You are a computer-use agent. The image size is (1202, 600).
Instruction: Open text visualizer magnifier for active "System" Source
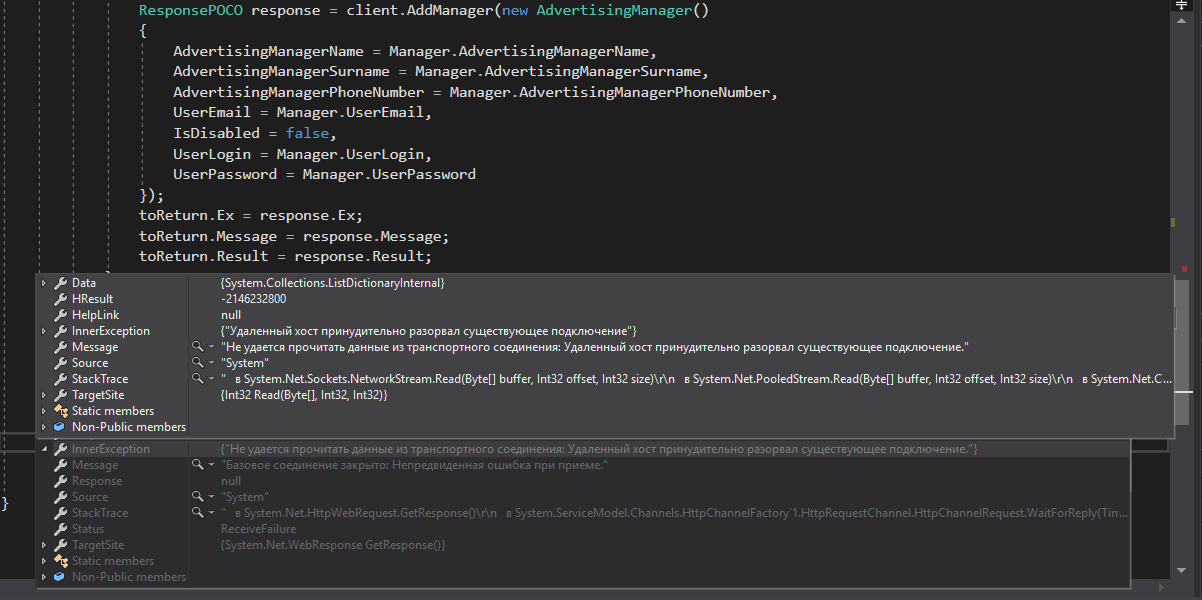(197, 363)
